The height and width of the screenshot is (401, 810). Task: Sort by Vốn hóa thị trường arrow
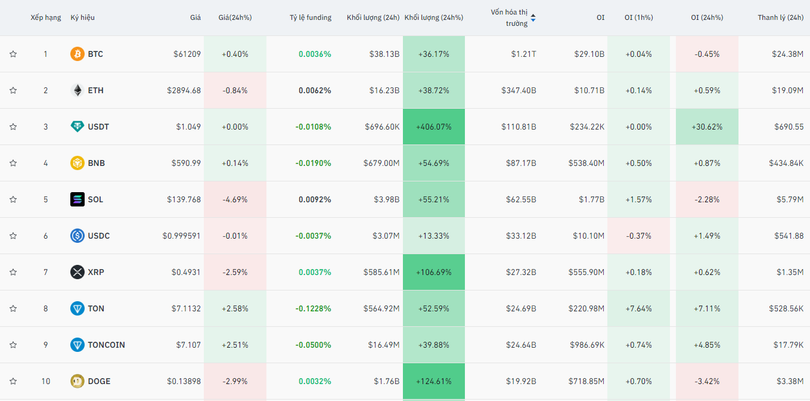(x=533, y=18)
